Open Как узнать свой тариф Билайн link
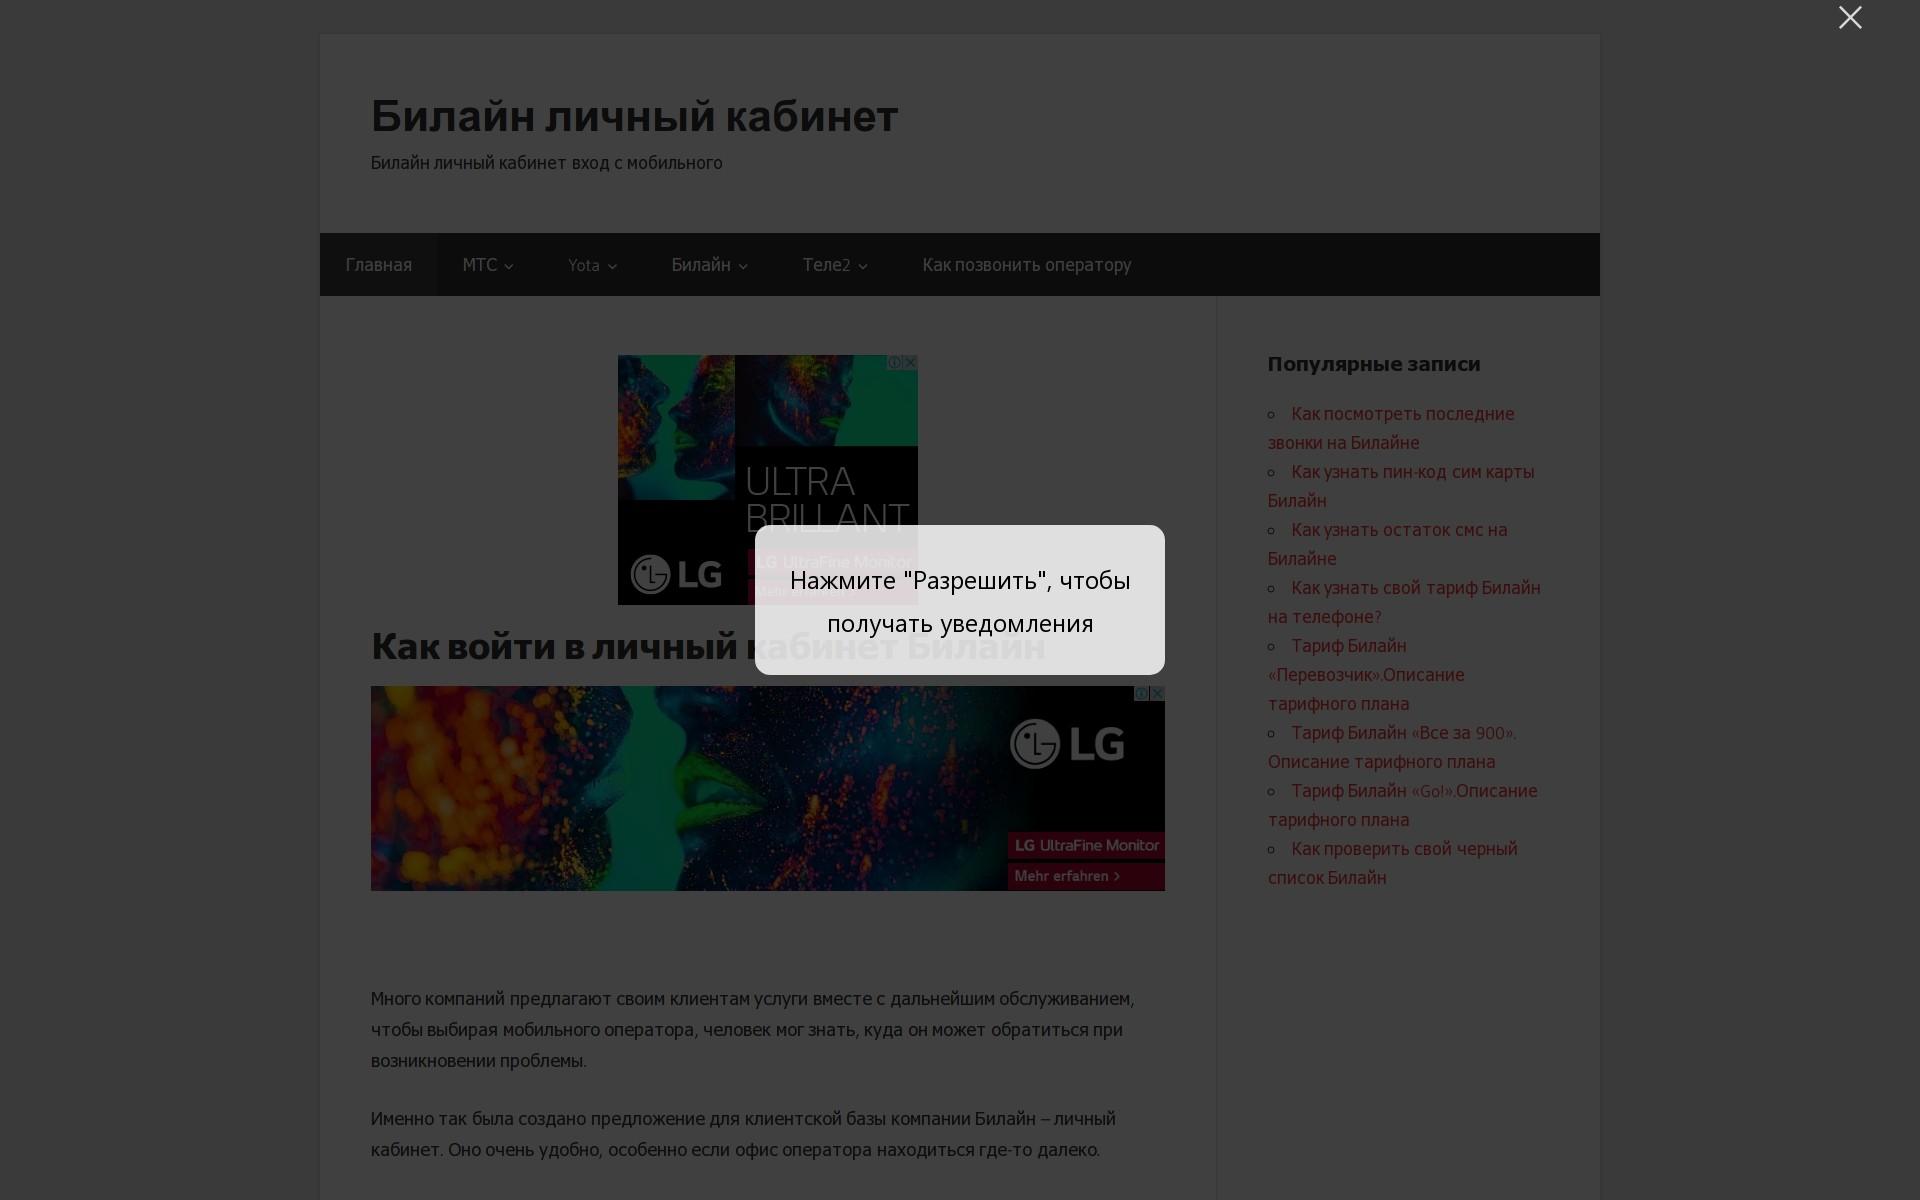The image size is (1920, 1200). [1404, 602]
